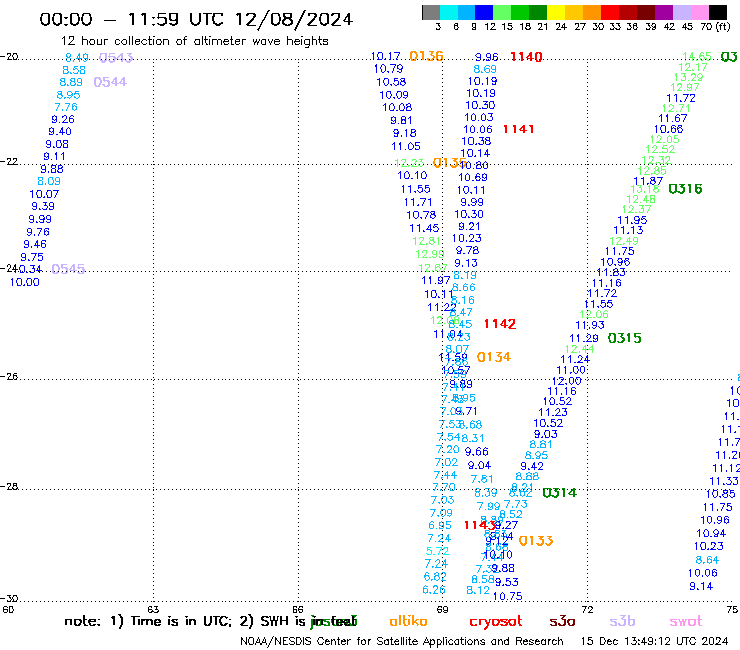
Task: Select the light green 15 ft legend swatch
Action: pyautogui.click(x=502, y=12)
